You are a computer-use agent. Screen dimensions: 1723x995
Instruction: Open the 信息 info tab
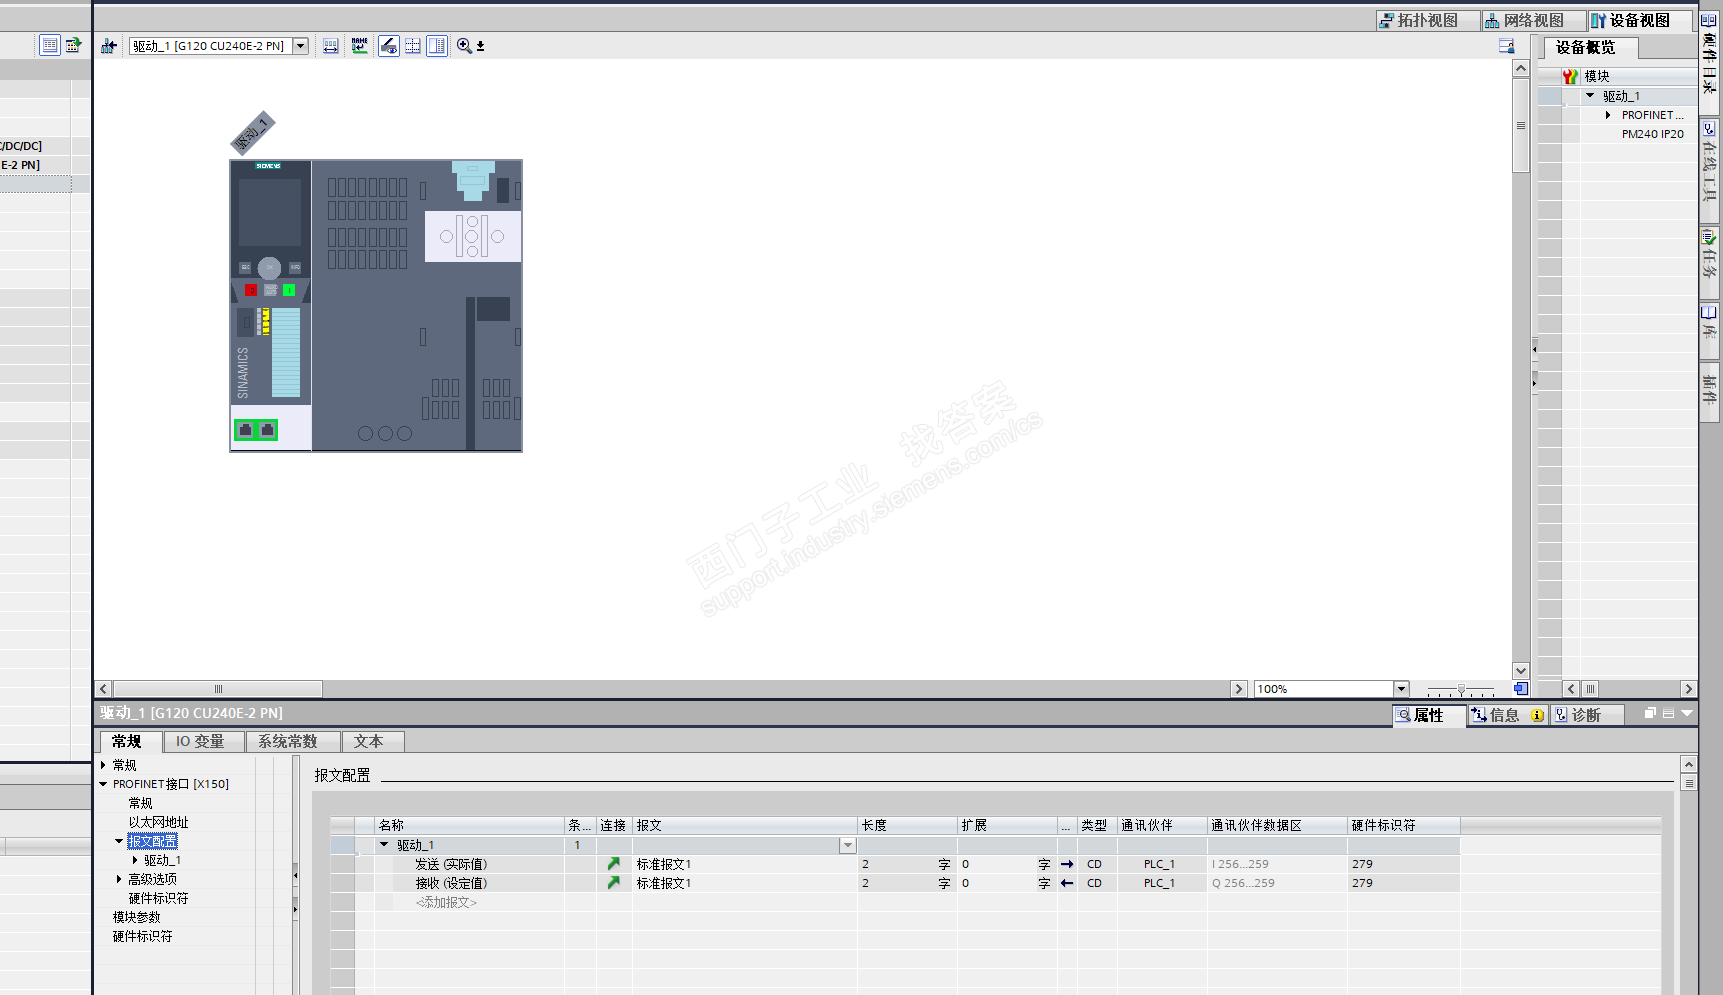(x=1508, y=715)
